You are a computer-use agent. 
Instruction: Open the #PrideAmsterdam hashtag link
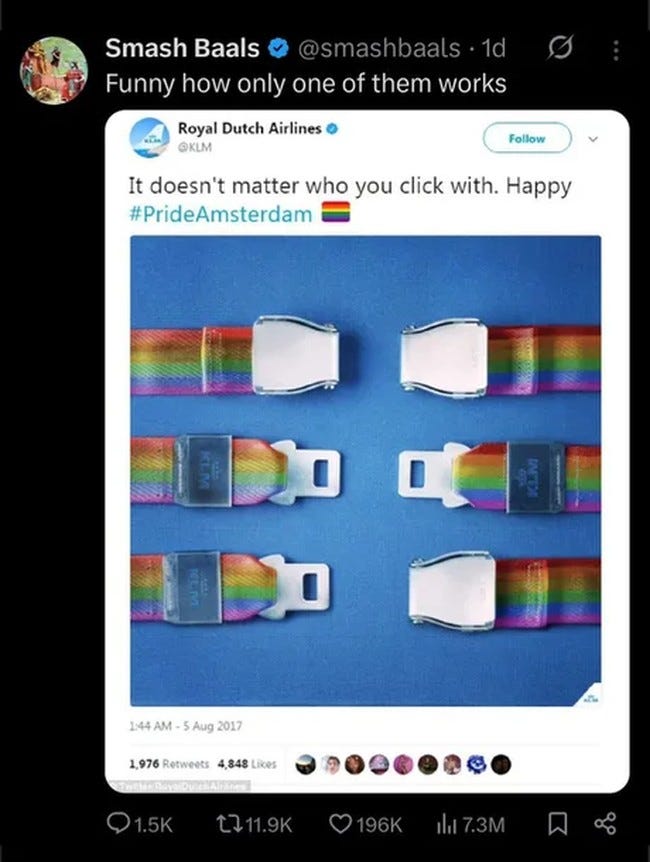click(221, 214)
